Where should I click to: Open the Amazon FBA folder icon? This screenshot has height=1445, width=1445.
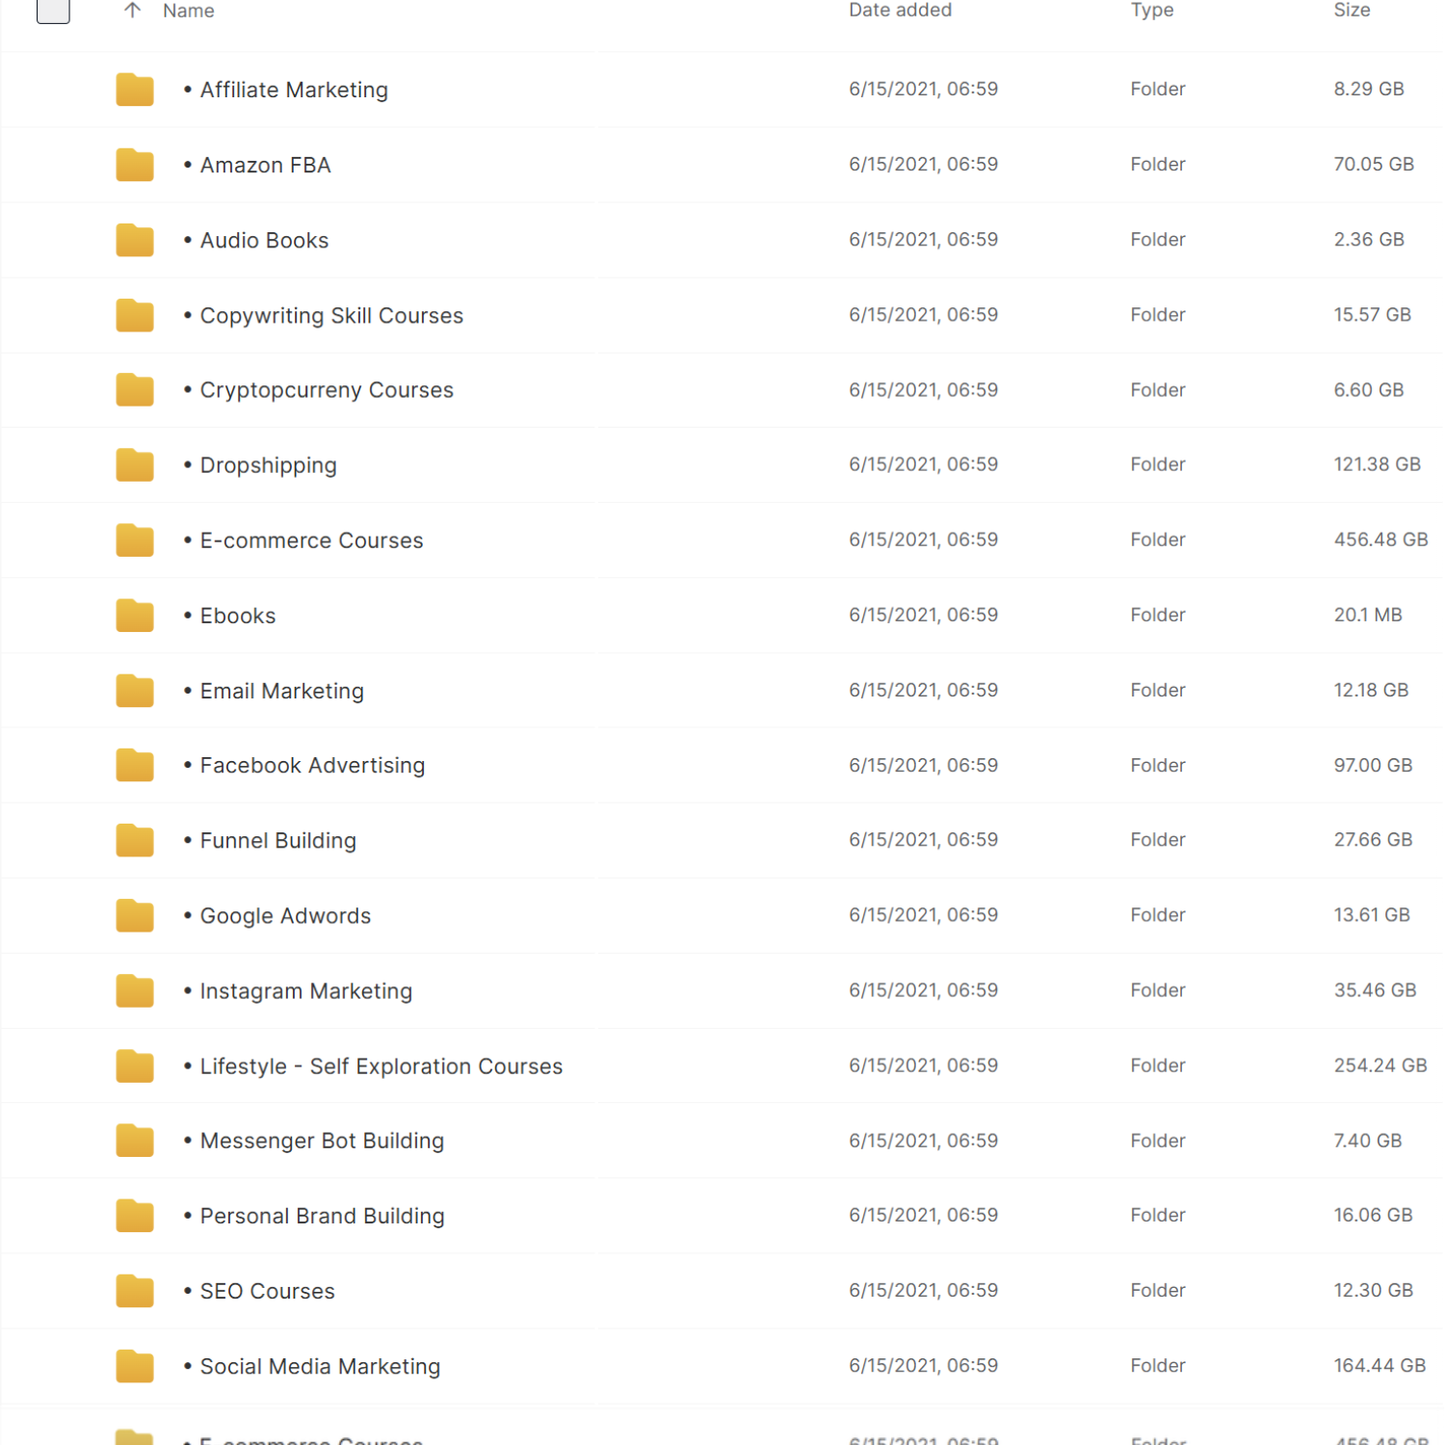[134, 164]
